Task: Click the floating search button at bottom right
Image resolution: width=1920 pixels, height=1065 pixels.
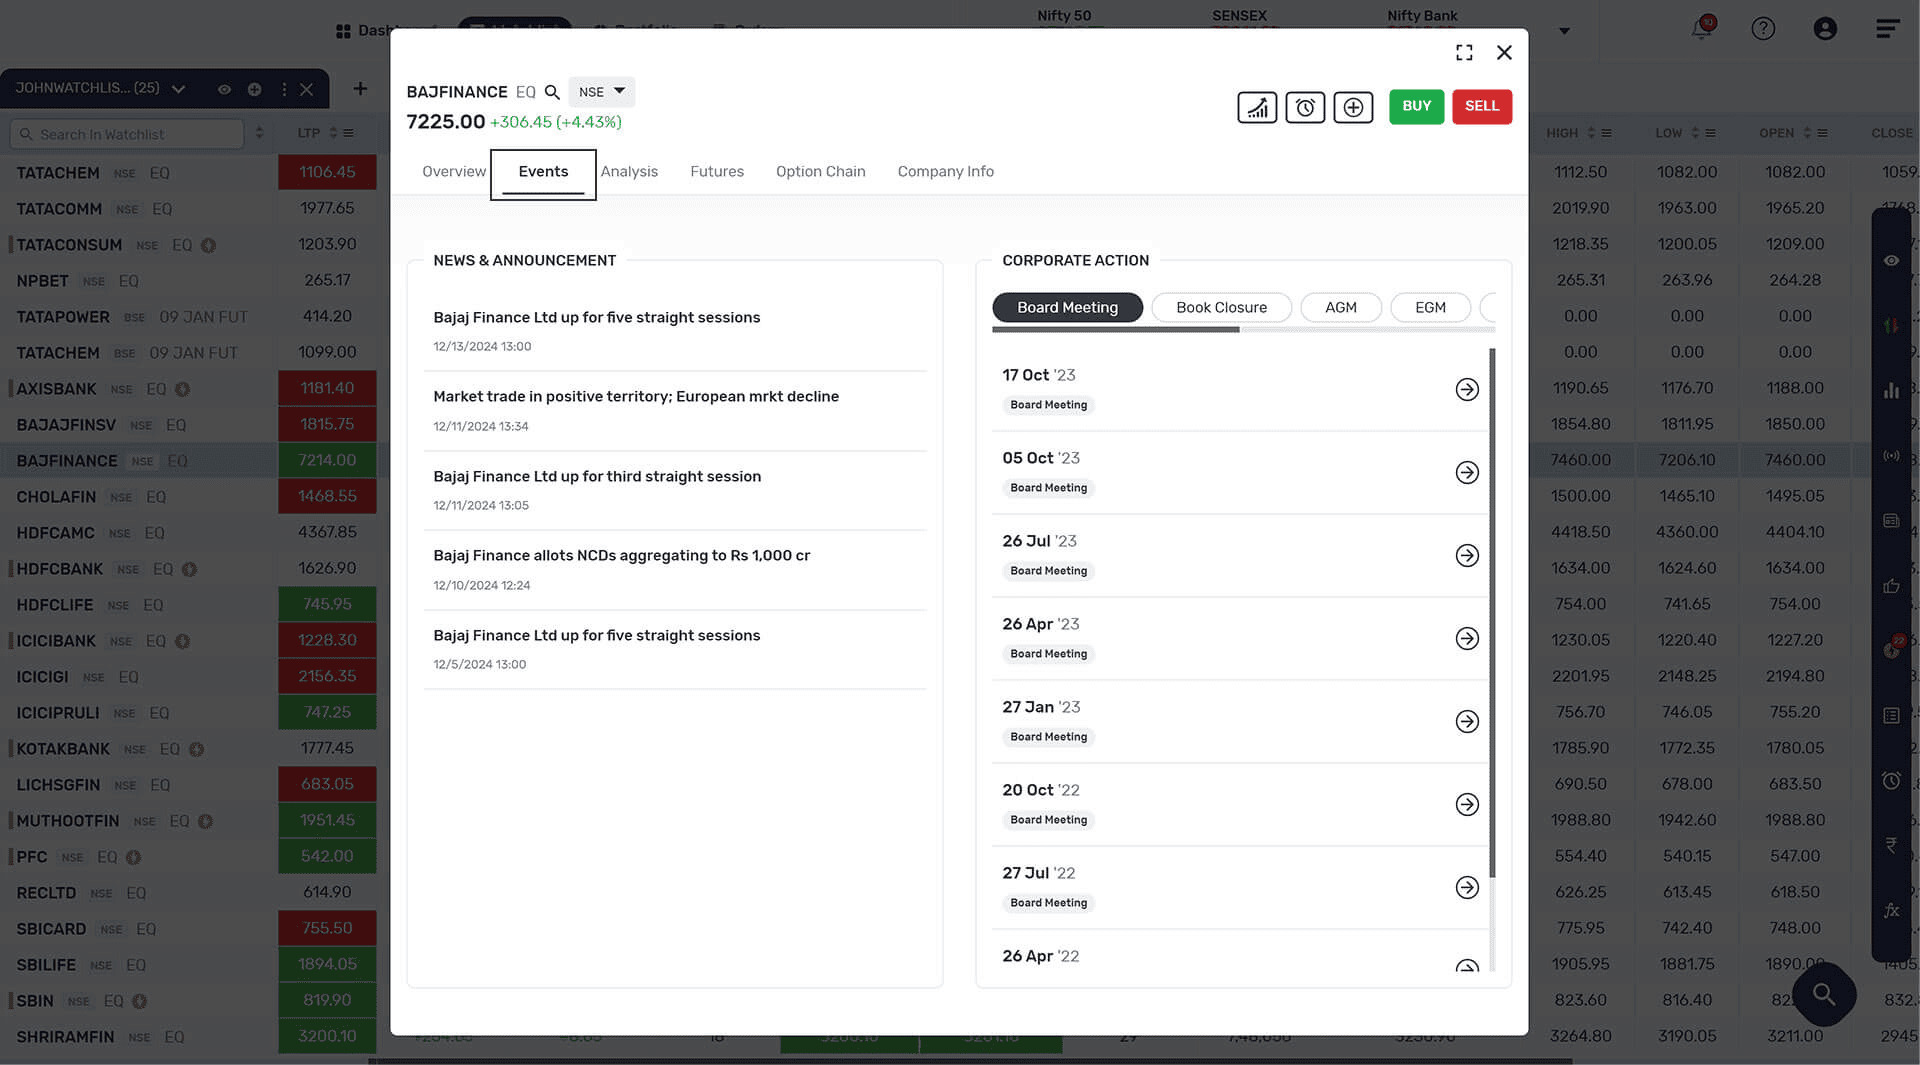Action: [1824, 994]
